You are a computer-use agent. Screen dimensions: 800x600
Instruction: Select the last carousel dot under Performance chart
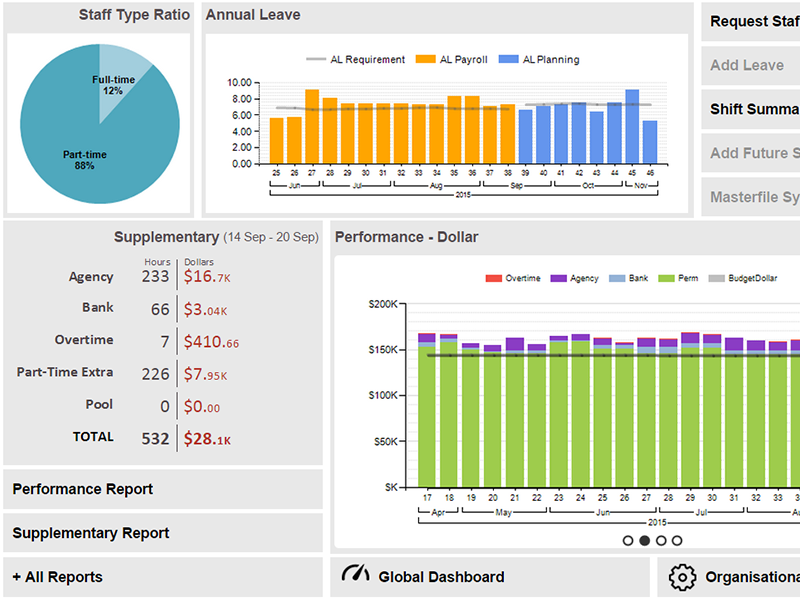pyautogui.click(x=677, y=541)
